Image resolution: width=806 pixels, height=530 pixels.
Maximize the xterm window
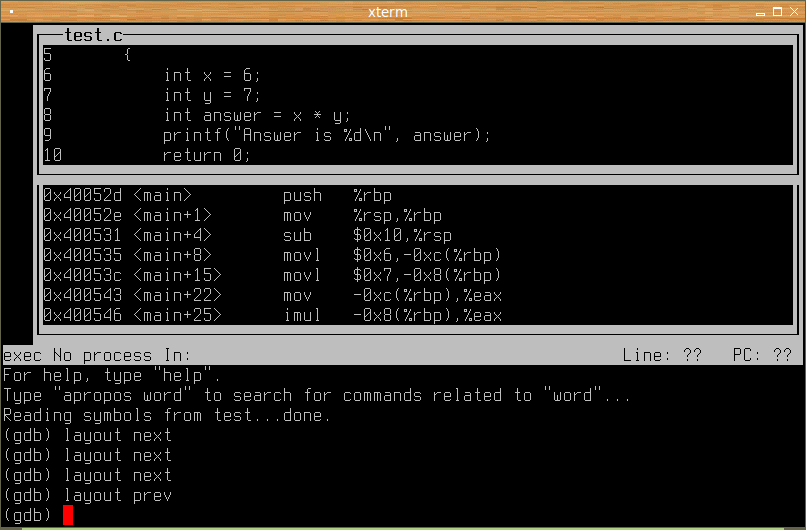pyautogui.click(x=777, y=12)
